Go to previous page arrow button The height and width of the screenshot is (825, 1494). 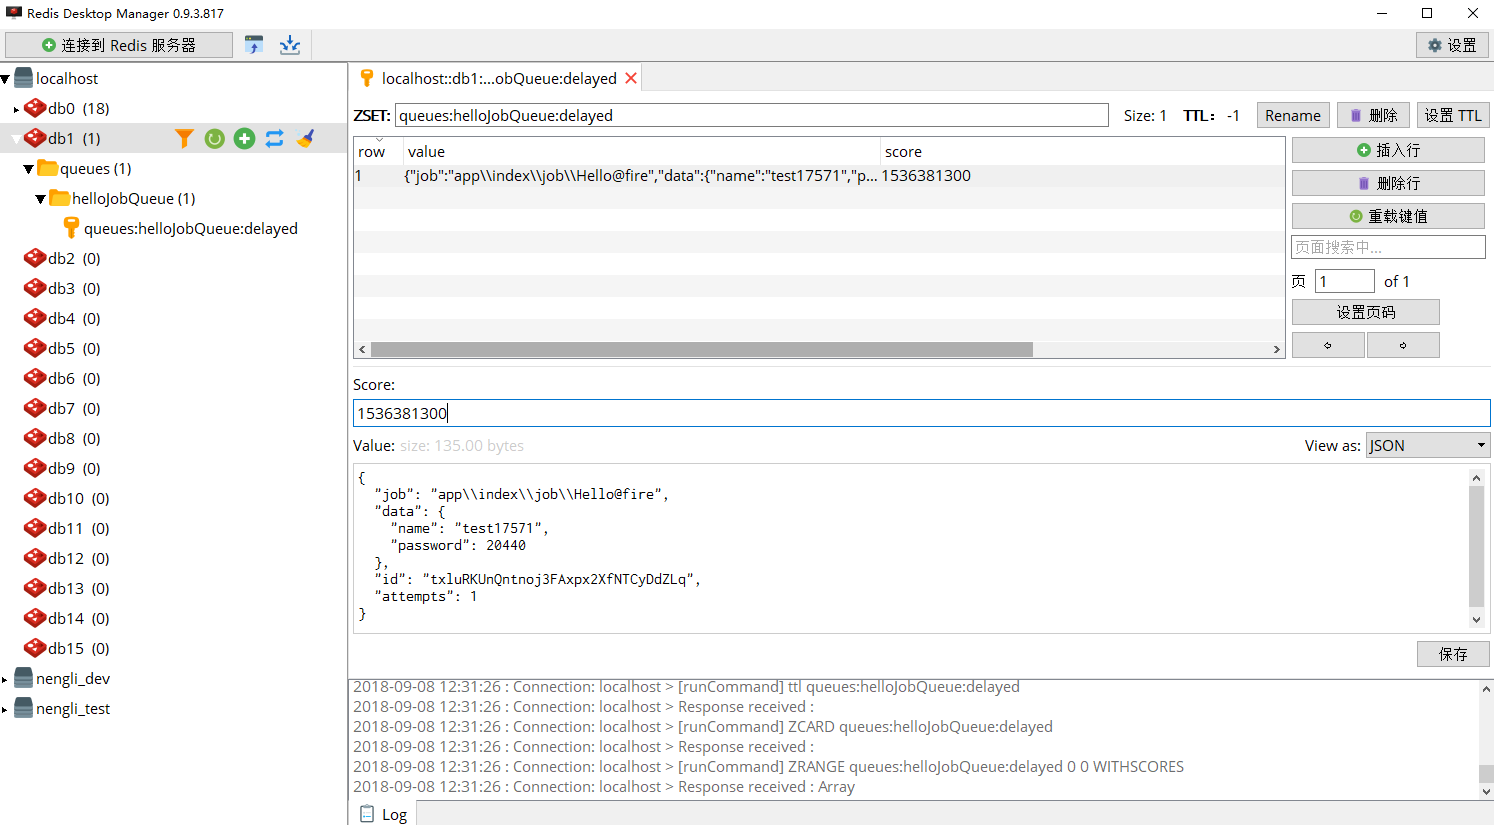(1328, 345)
